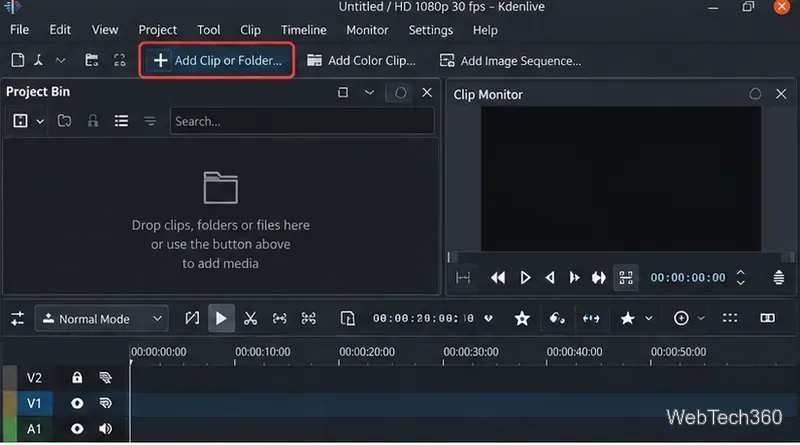The image size is (800, 445).
Task: Open the Timeline menu
Action: [304, 30]
